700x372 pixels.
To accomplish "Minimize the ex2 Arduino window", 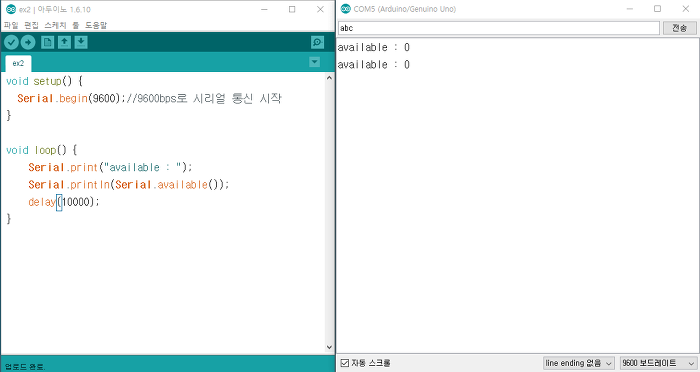I will tap(264, 9).
